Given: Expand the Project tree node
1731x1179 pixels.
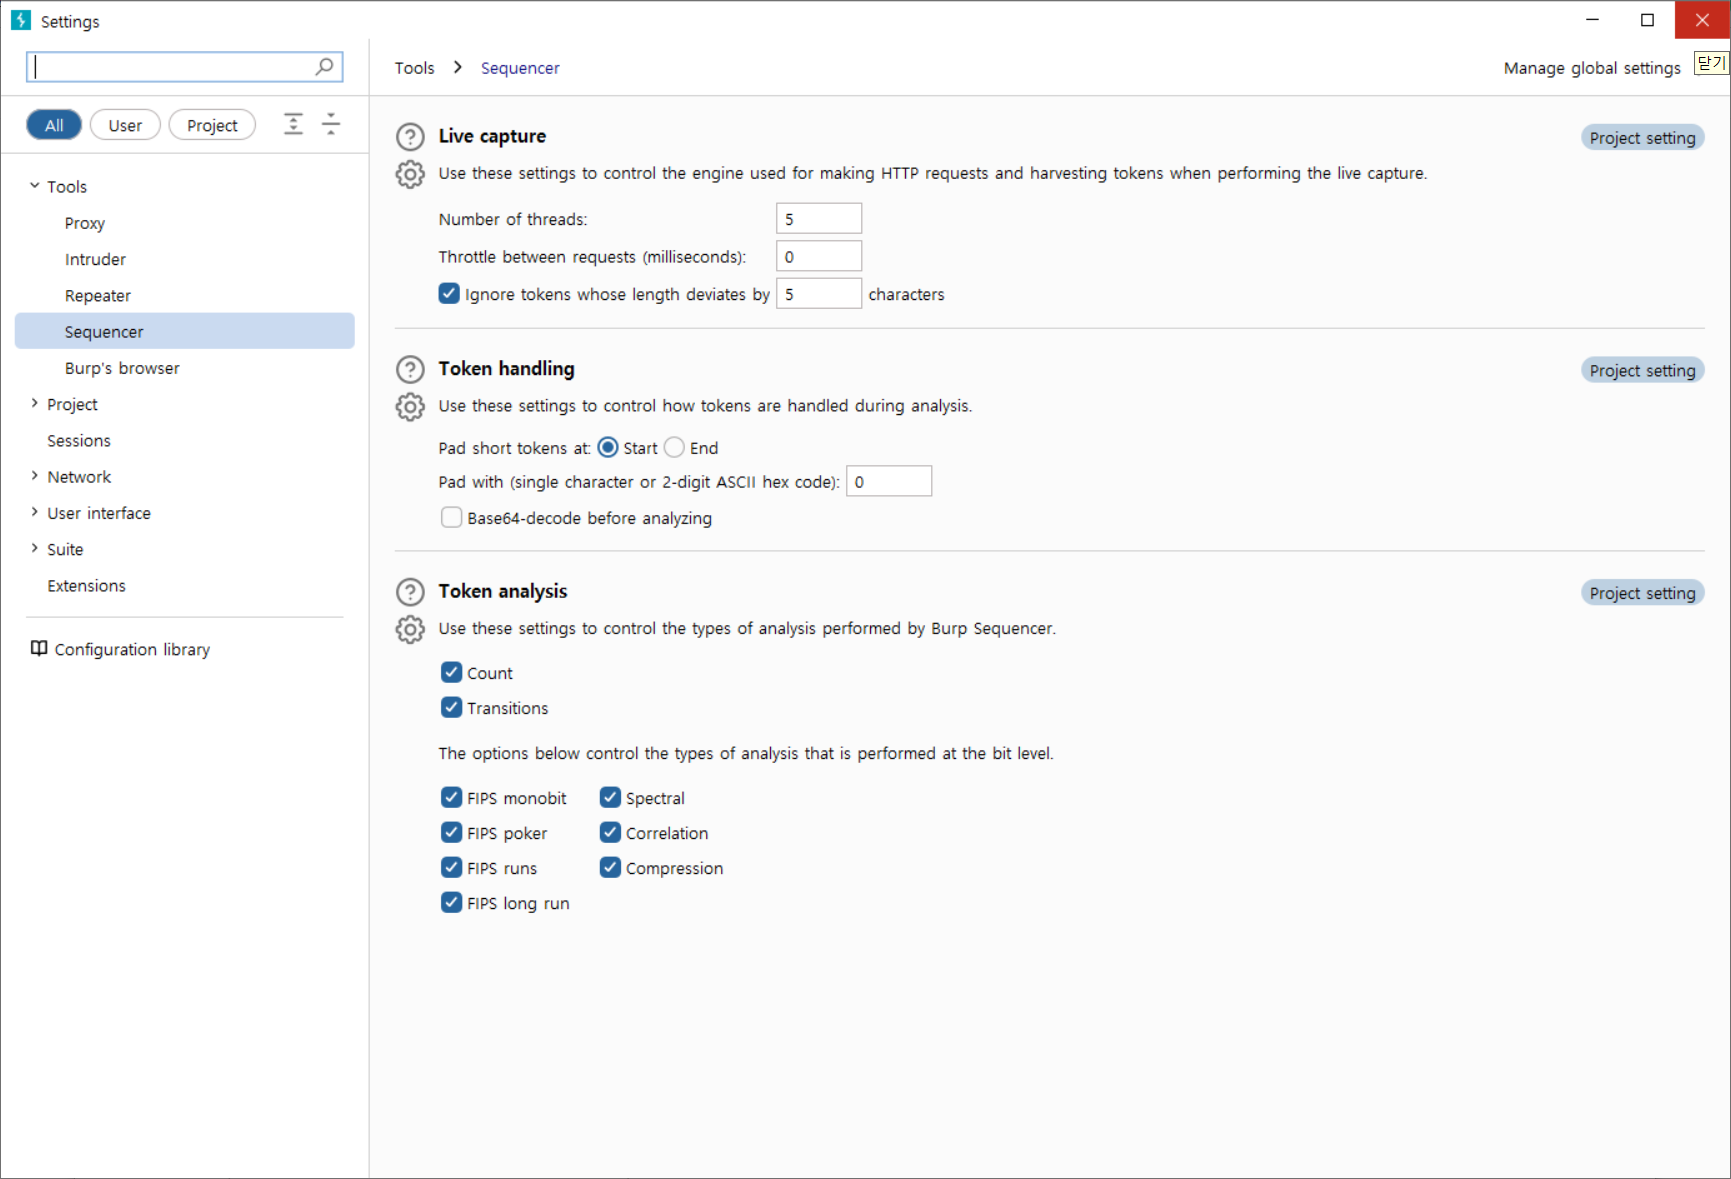Looking at the screenshot, I should click(35, 403).
